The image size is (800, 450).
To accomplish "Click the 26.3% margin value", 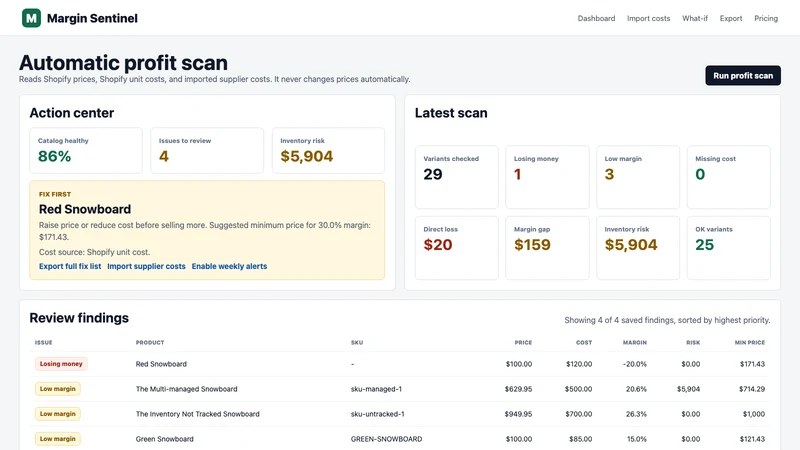I will 636,414.
